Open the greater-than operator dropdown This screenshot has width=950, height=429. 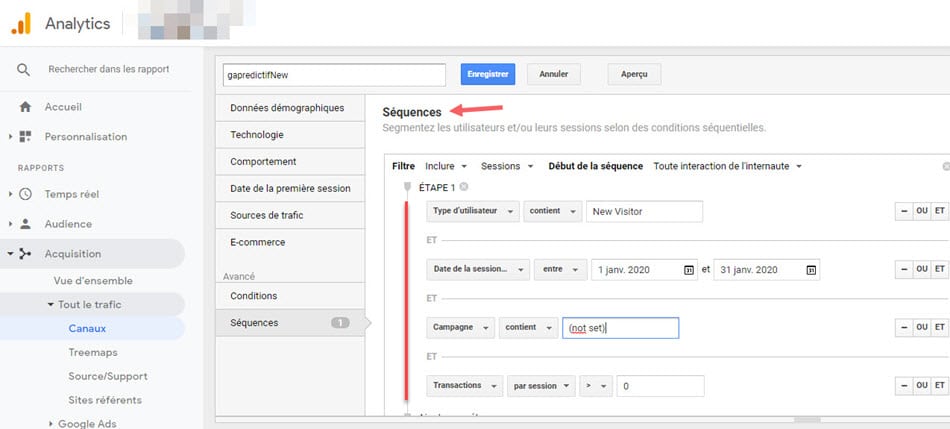pyautogui.click(x=596, y=385)
